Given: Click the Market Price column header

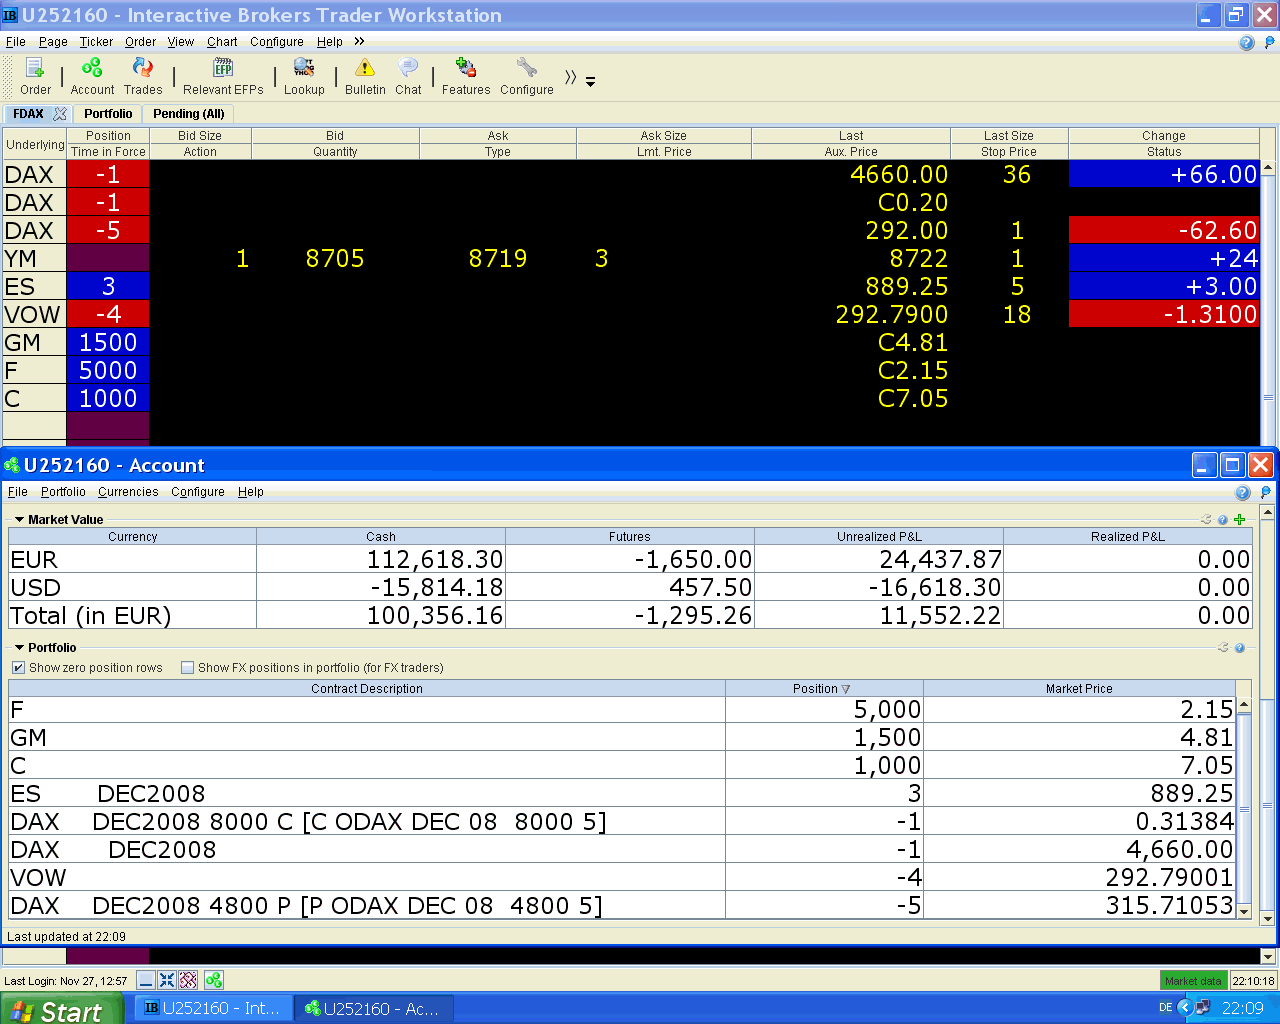Looking at the screenshot, I should pyautogui.click(x=1079, y=688).
